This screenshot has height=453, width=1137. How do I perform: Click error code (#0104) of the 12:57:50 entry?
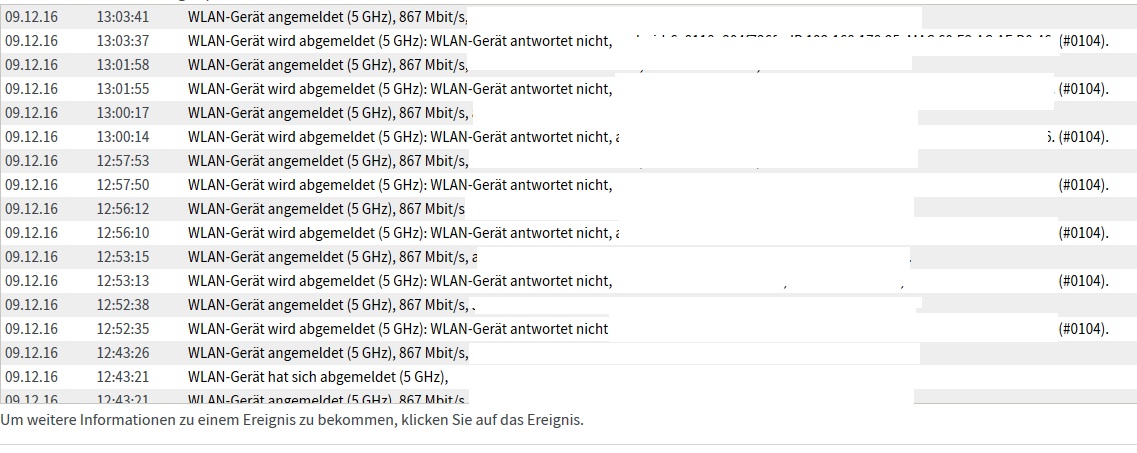click(x=1083, y=185)
